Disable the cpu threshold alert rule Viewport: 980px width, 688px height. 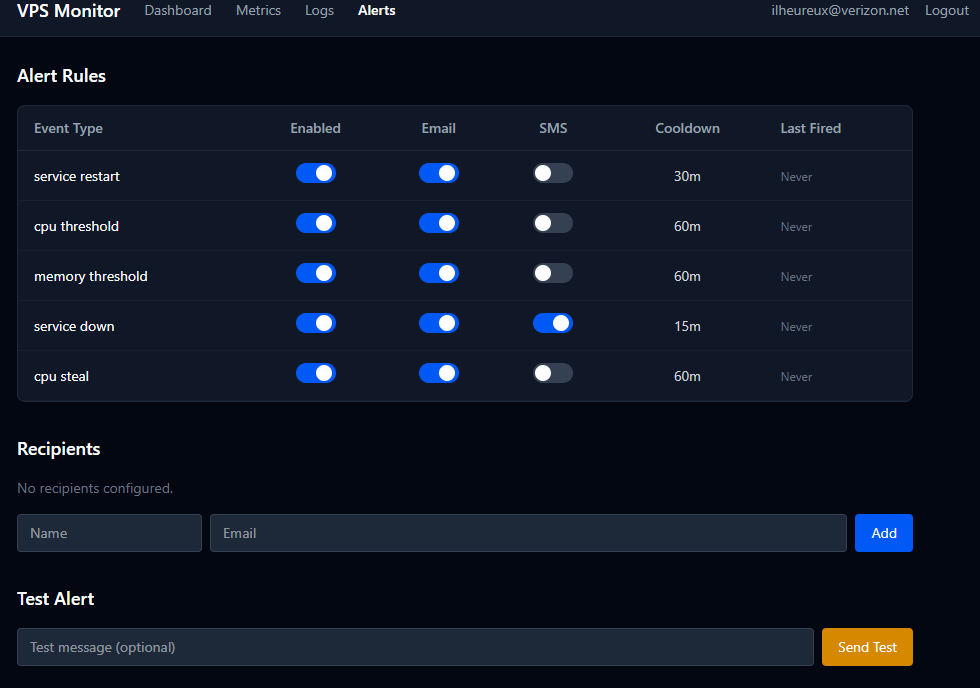(x=315, y=222)
